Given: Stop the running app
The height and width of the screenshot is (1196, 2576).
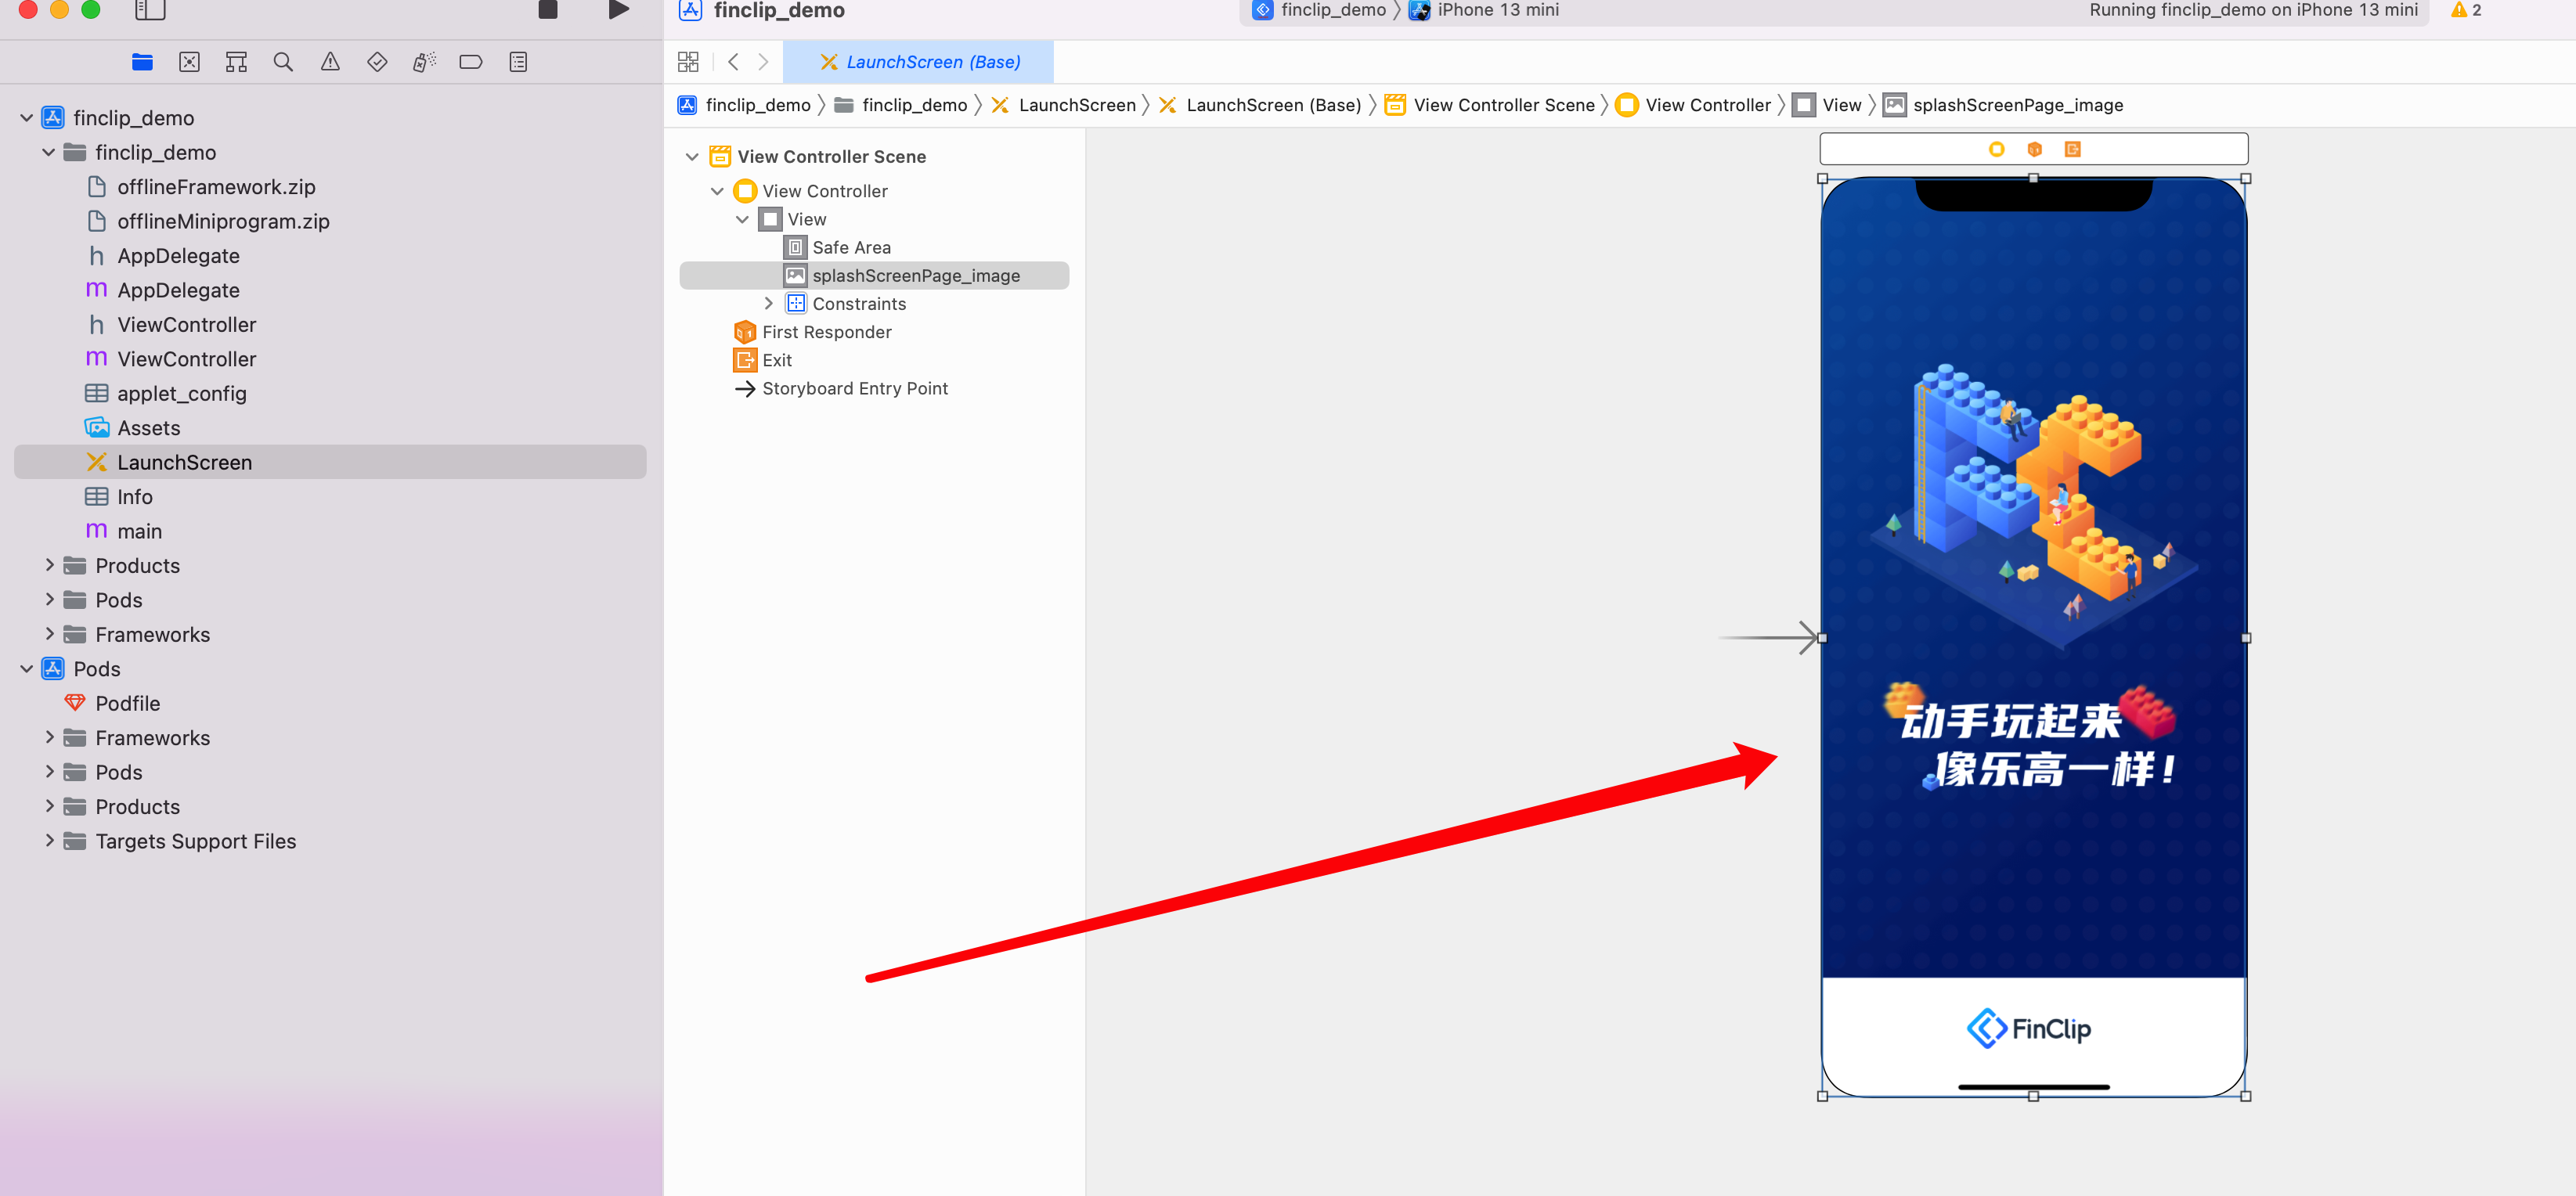Looking at the screenshot, I should coord(548,10).
